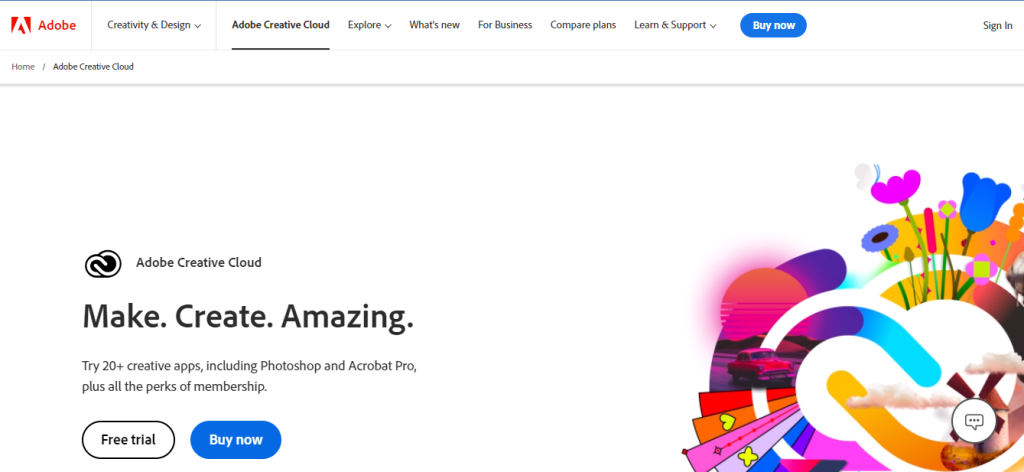Screen dimensions: 1024x472
Task: Click the colorful Creative Cloud hero artwork
Action: 852,318
